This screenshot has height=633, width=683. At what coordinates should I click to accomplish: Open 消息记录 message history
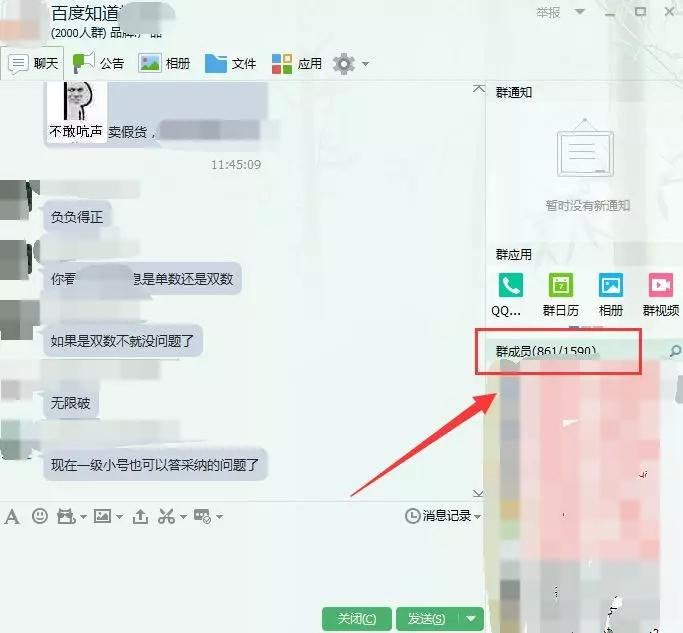point(438,516)
